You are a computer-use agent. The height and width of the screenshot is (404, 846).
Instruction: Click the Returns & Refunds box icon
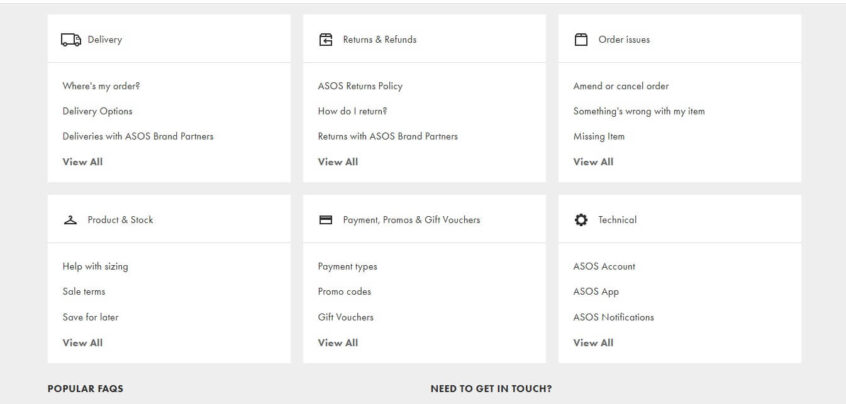[x=326, y=39]
